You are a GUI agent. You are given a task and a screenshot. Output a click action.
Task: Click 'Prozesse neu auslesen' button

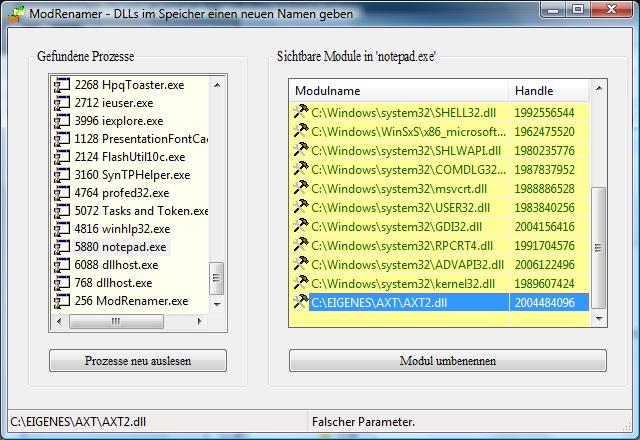click(x=138, y=361)
